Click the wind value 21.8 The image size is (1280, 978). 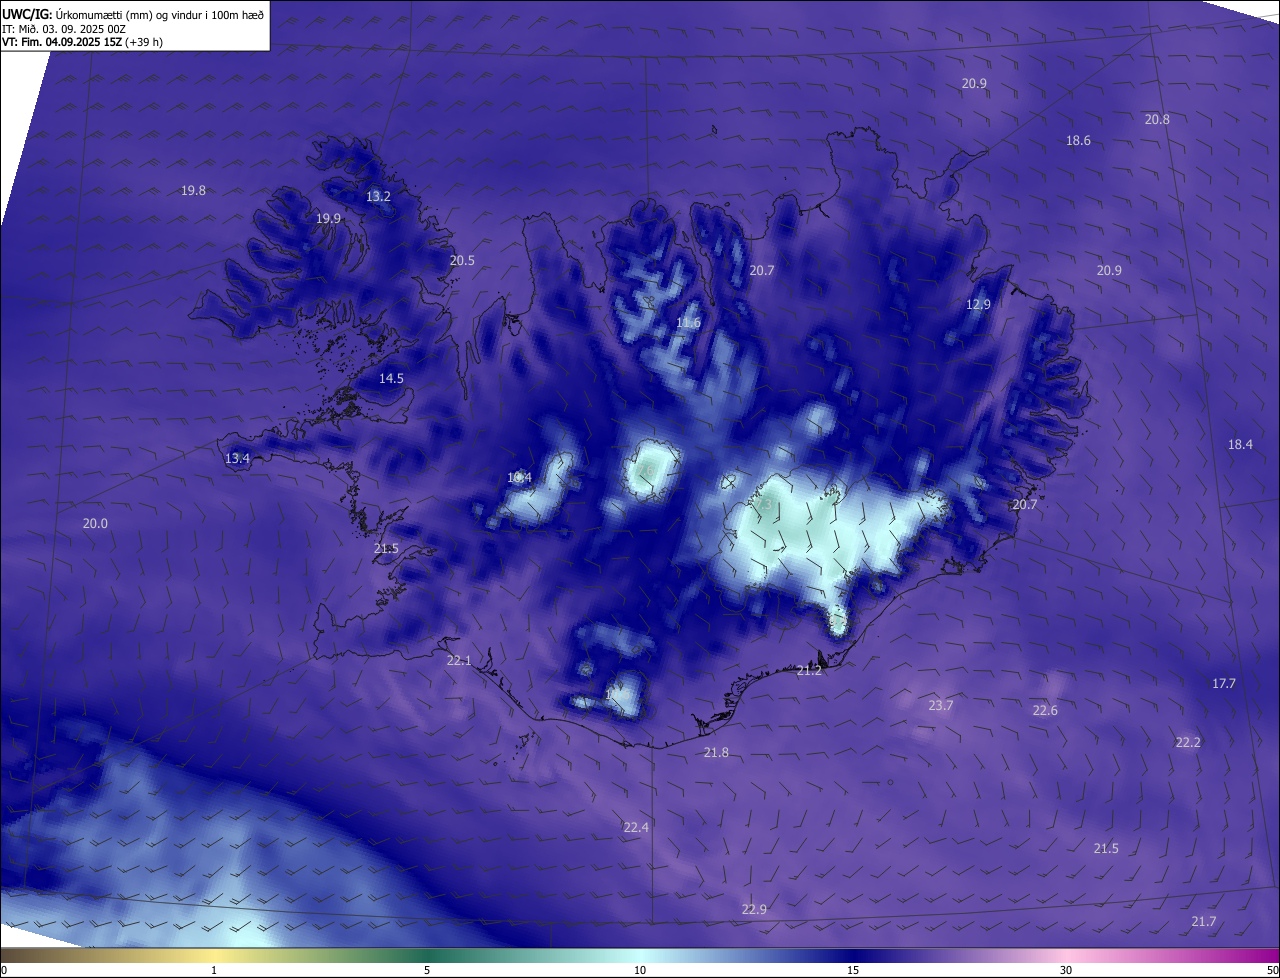click(x=716, y=753)
